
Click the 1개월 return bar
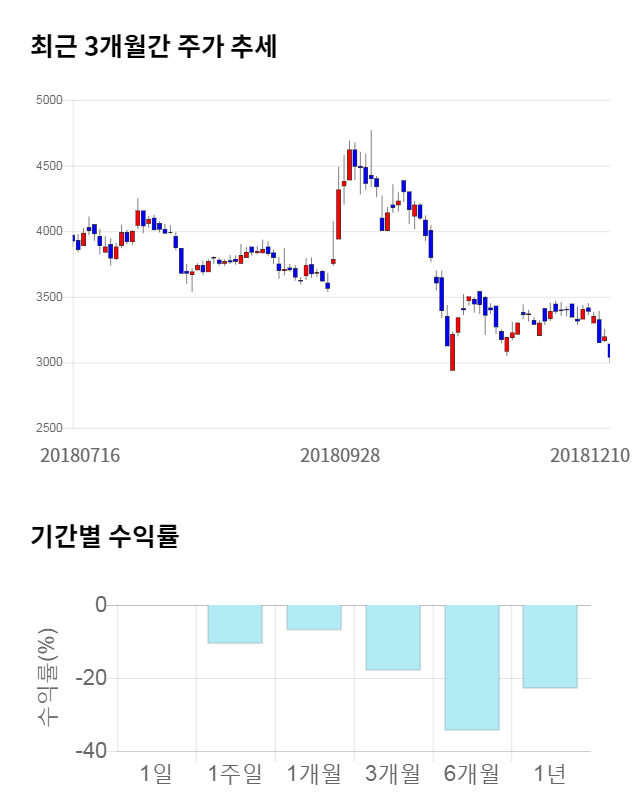pos(314,618)
